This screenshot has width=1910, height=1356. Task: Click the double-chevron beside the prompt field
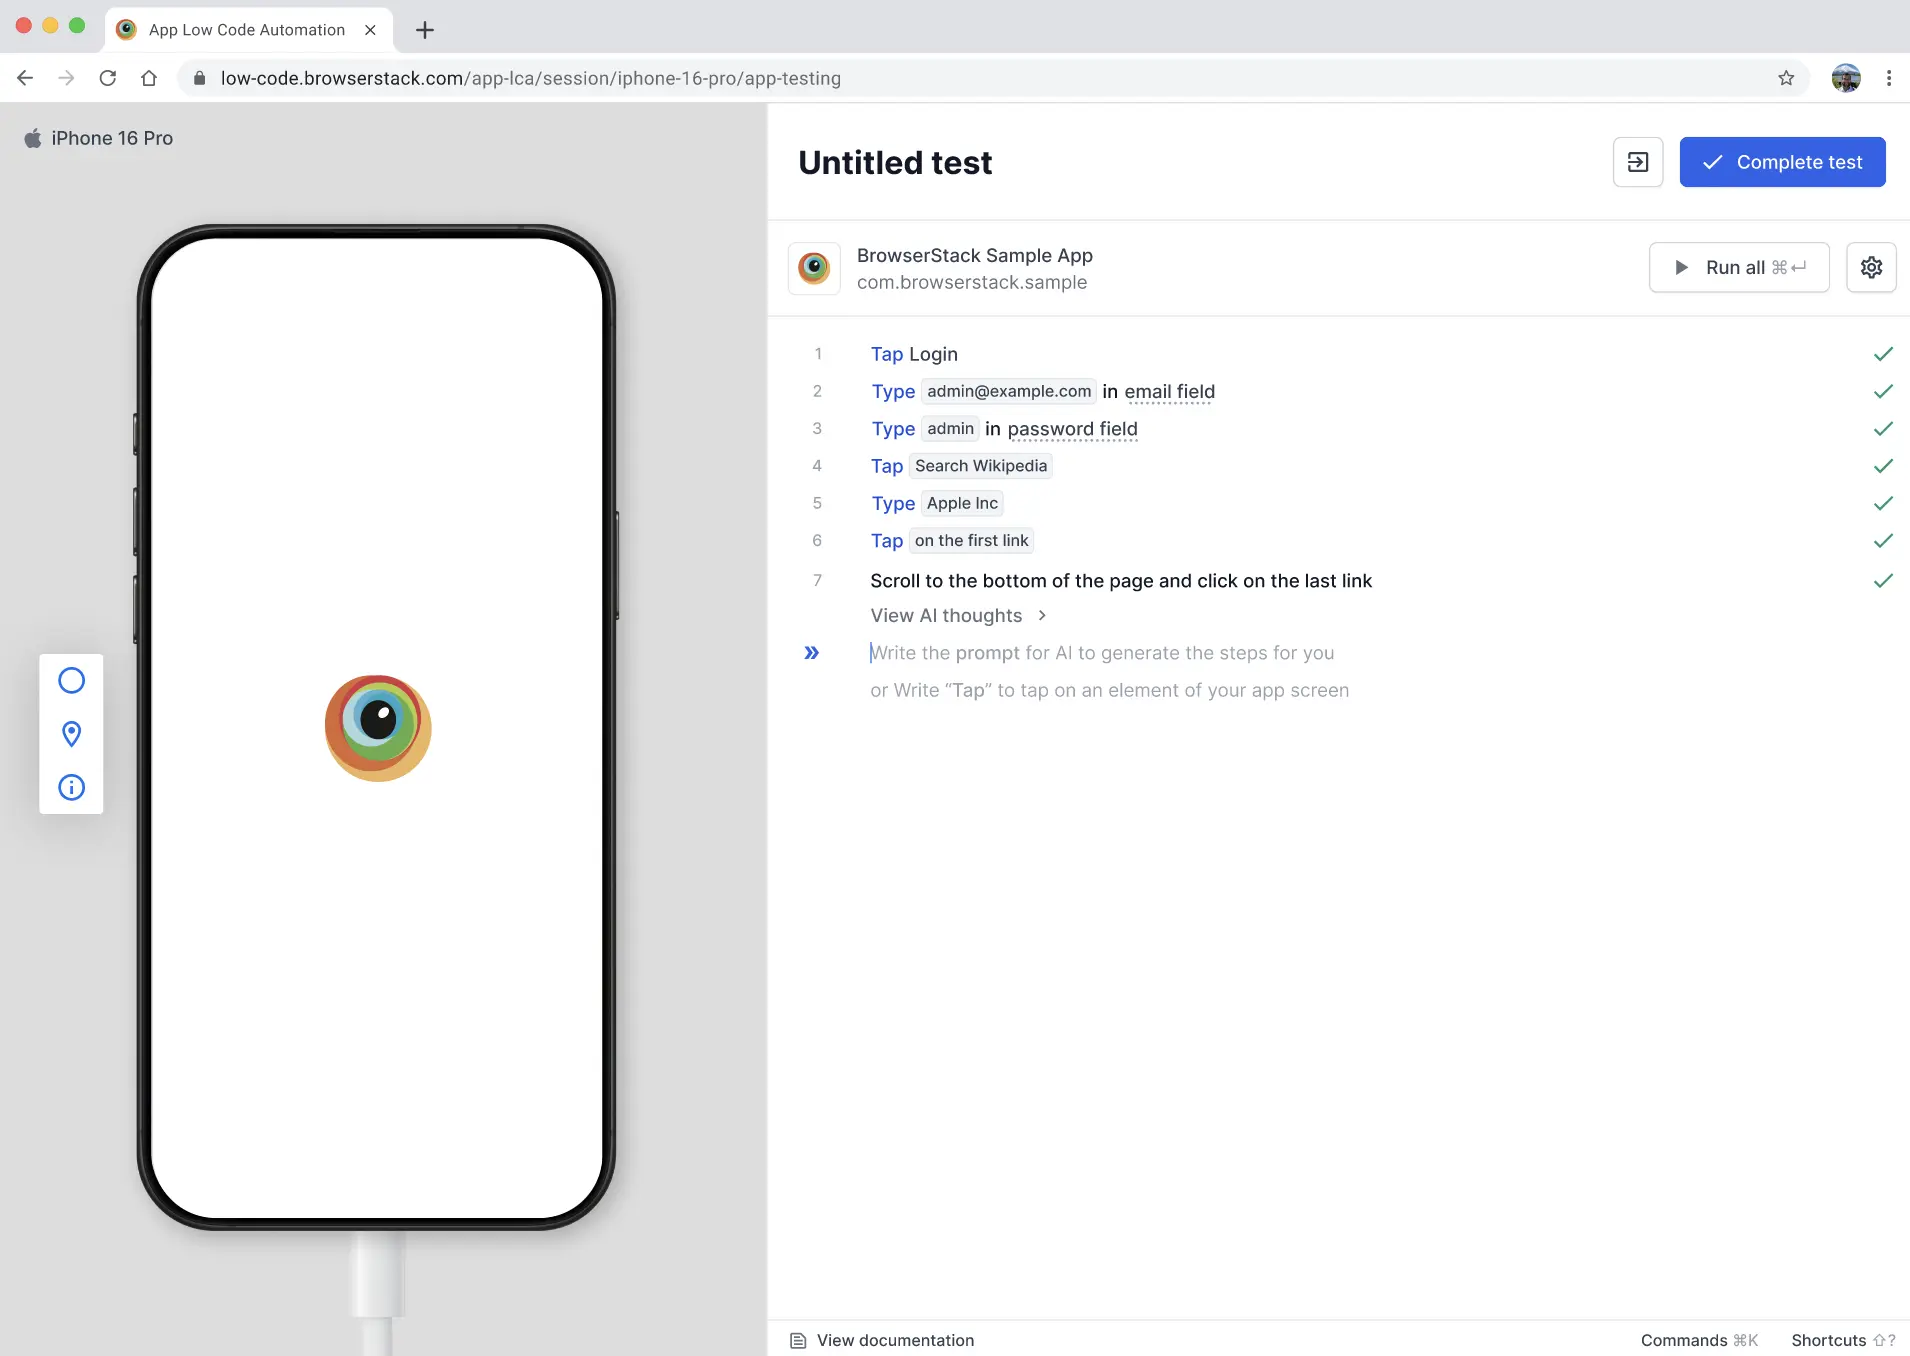pos(812,653)
